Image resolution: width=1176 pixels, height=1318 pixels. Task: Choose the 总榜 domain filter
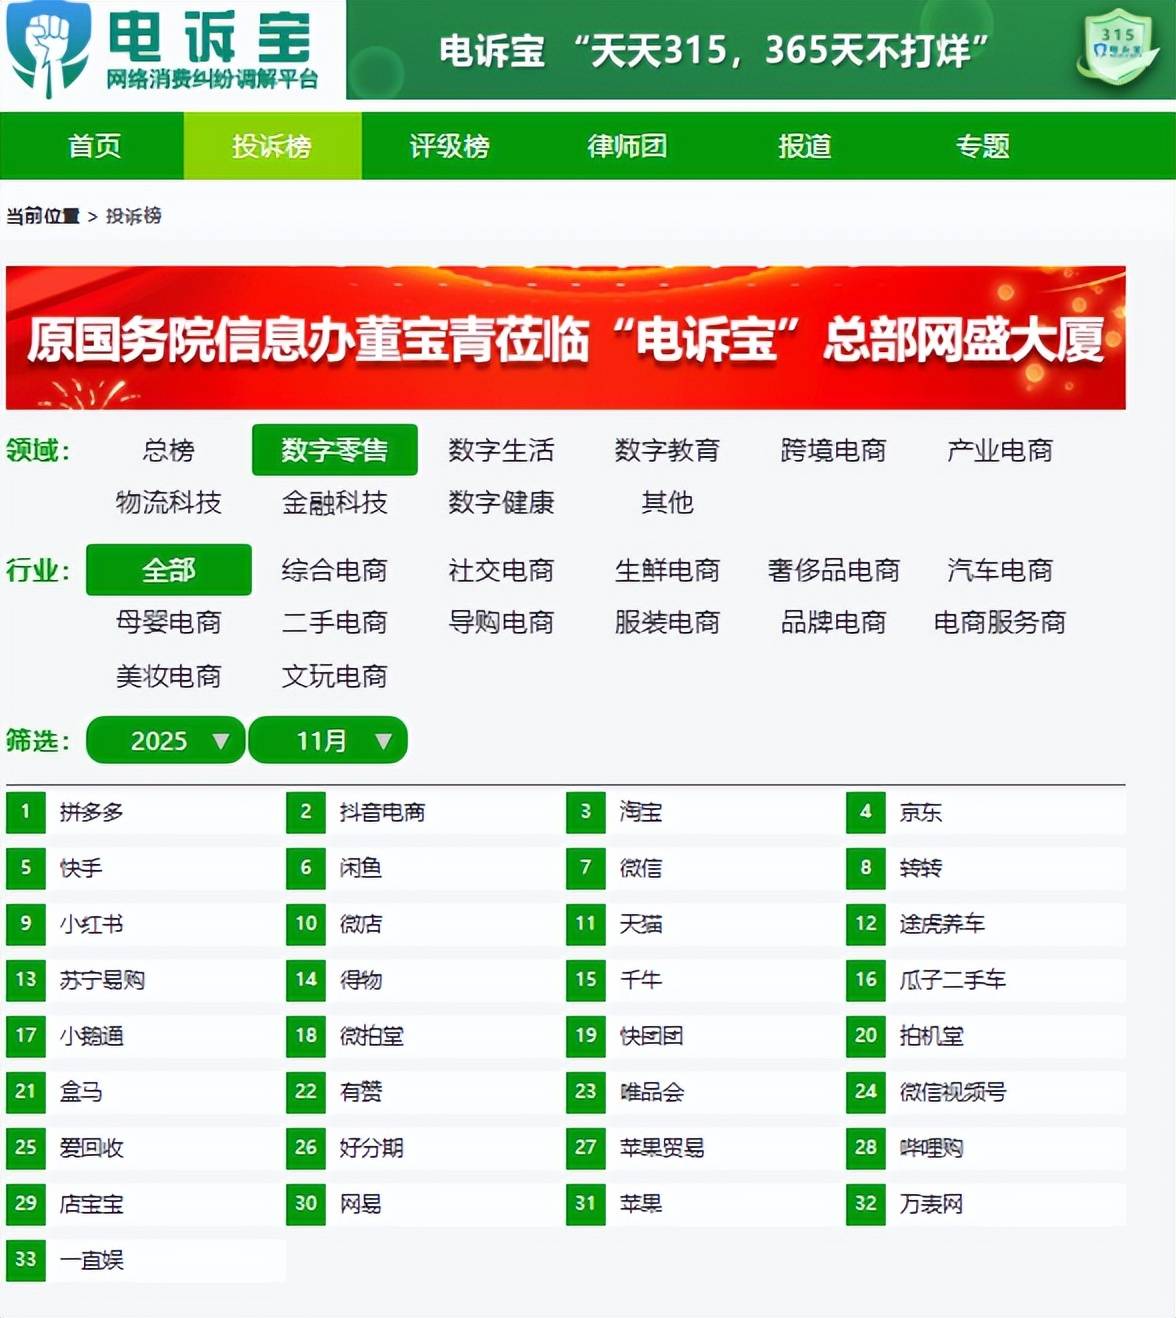pyautogui.click(x=168, y=451)
